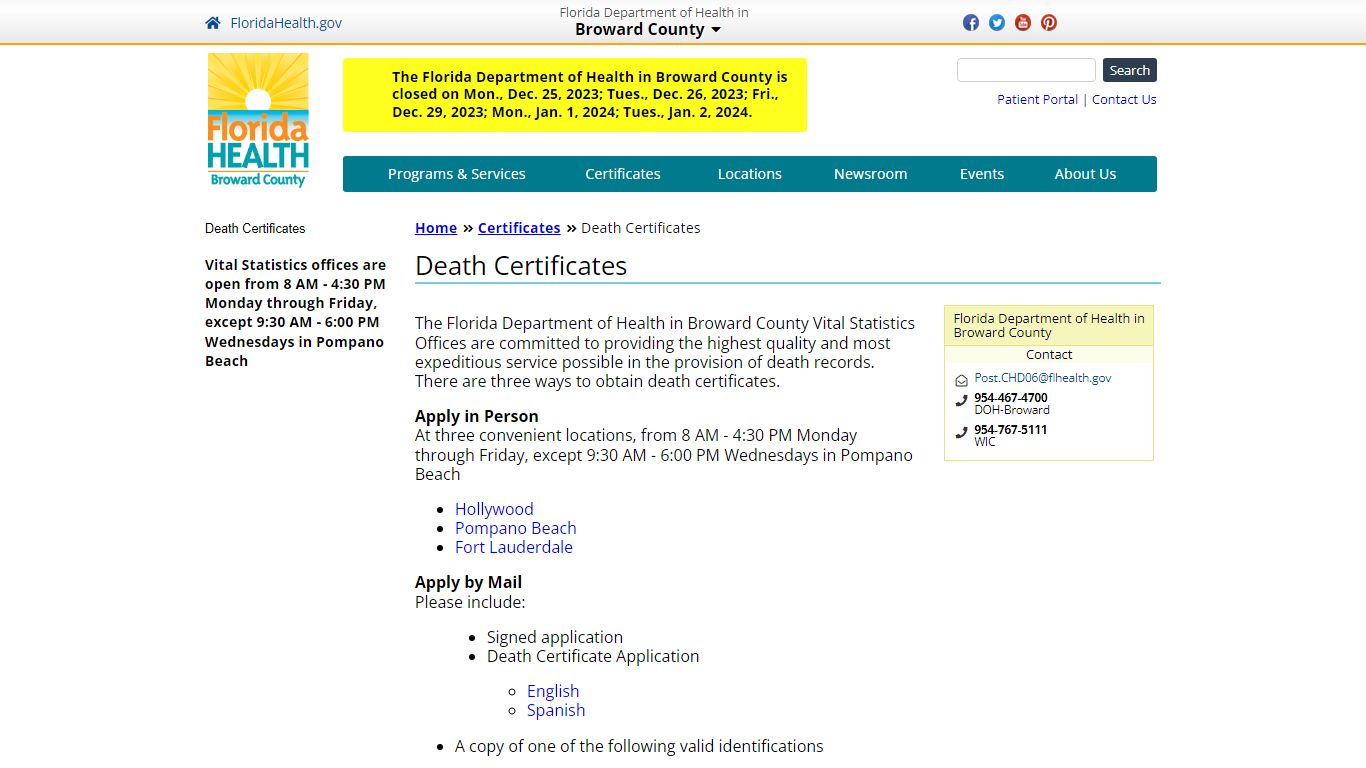Open the Hollywood location link

pyautogui.click(x=494, y=509)
